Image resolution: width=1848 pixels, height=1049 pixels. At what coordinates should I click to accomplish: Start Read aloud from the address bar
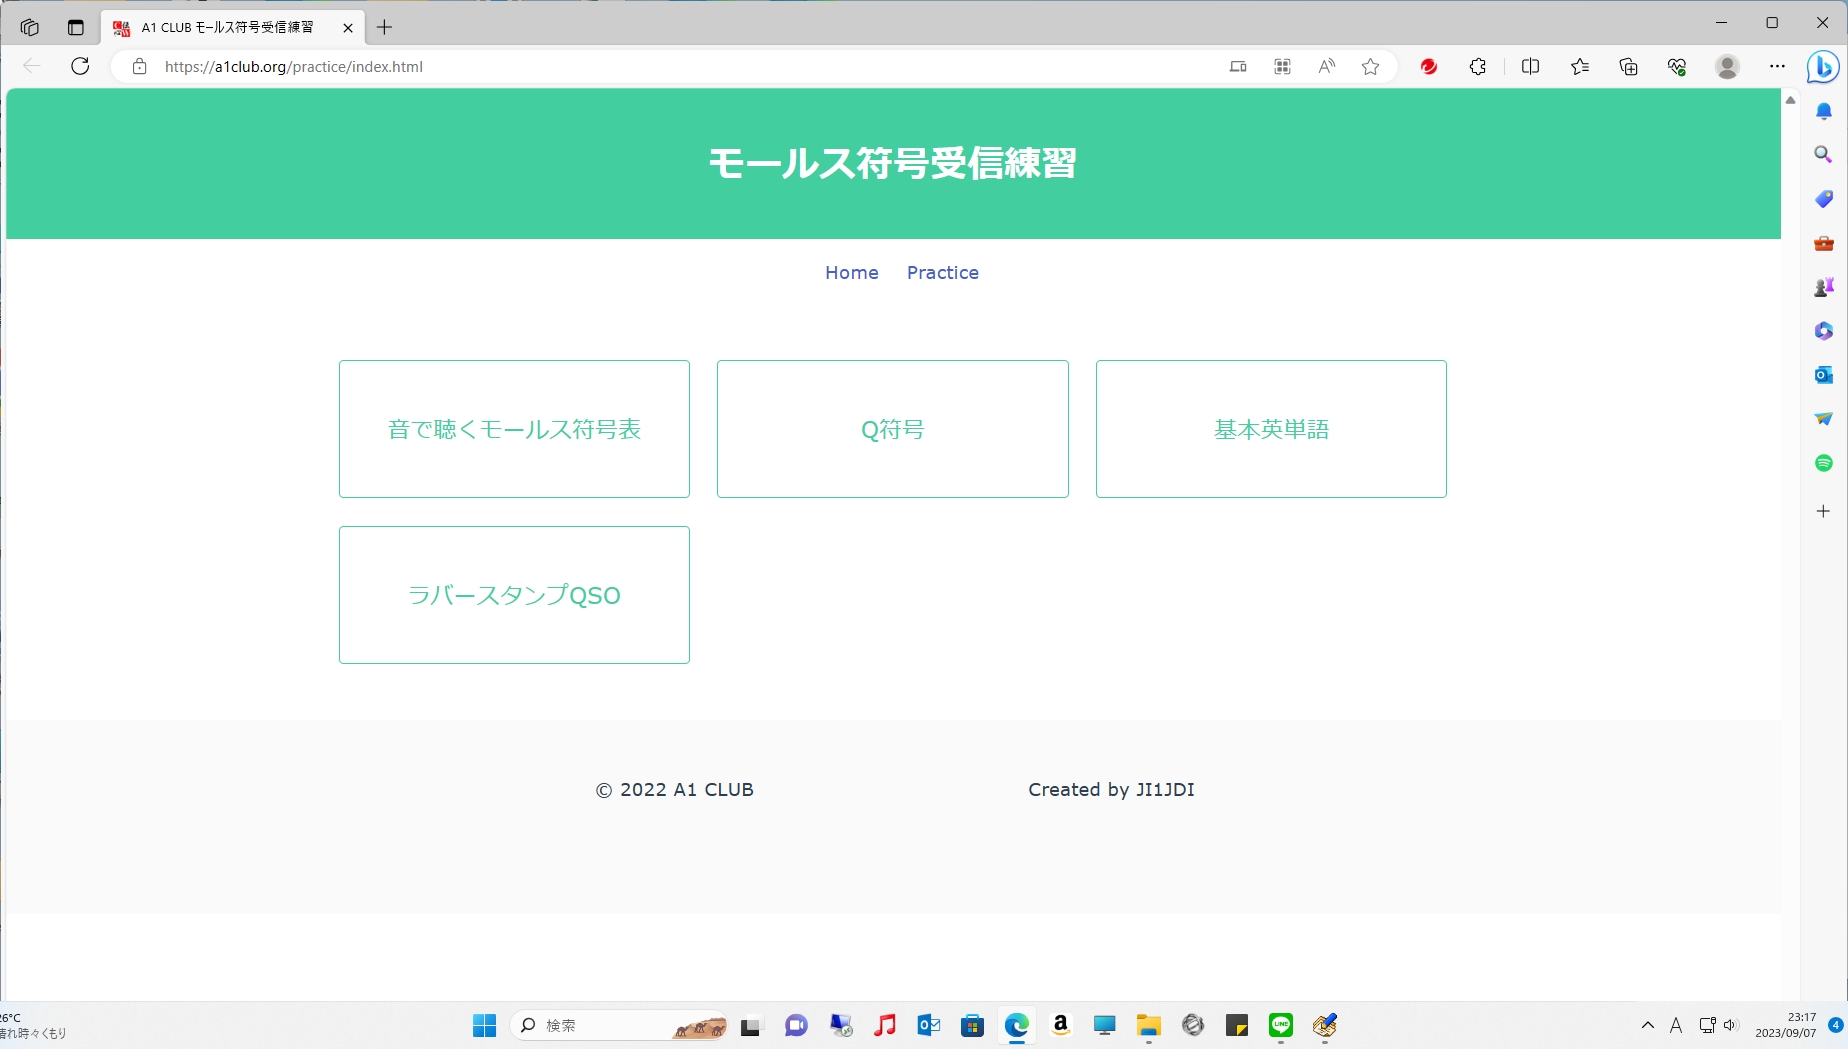coord(1326,66)
